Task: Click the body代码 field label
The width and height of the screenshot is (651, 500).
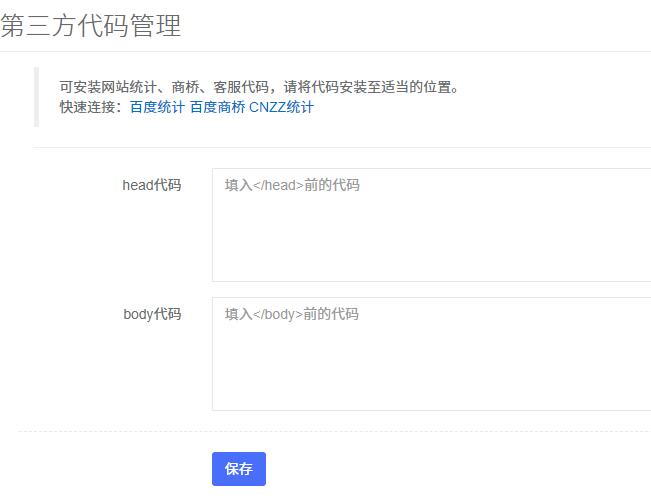Action: [152, 314]
